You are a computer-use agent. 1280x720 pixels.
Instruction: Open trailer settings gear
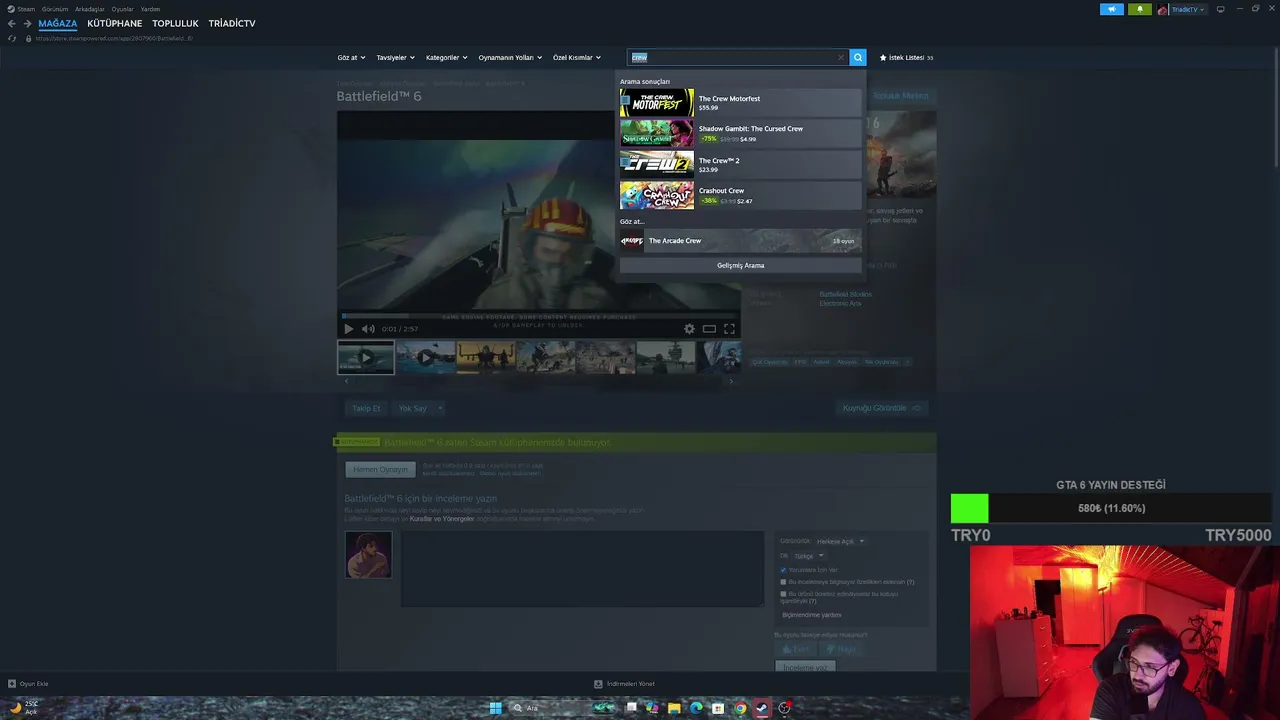coord(689,329)
